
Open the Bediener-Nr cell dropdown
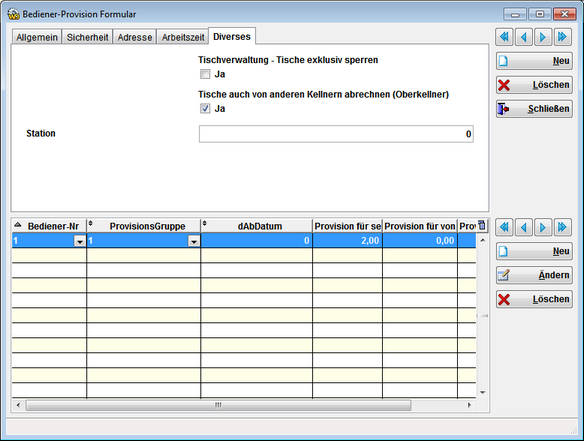coord(79,241)
